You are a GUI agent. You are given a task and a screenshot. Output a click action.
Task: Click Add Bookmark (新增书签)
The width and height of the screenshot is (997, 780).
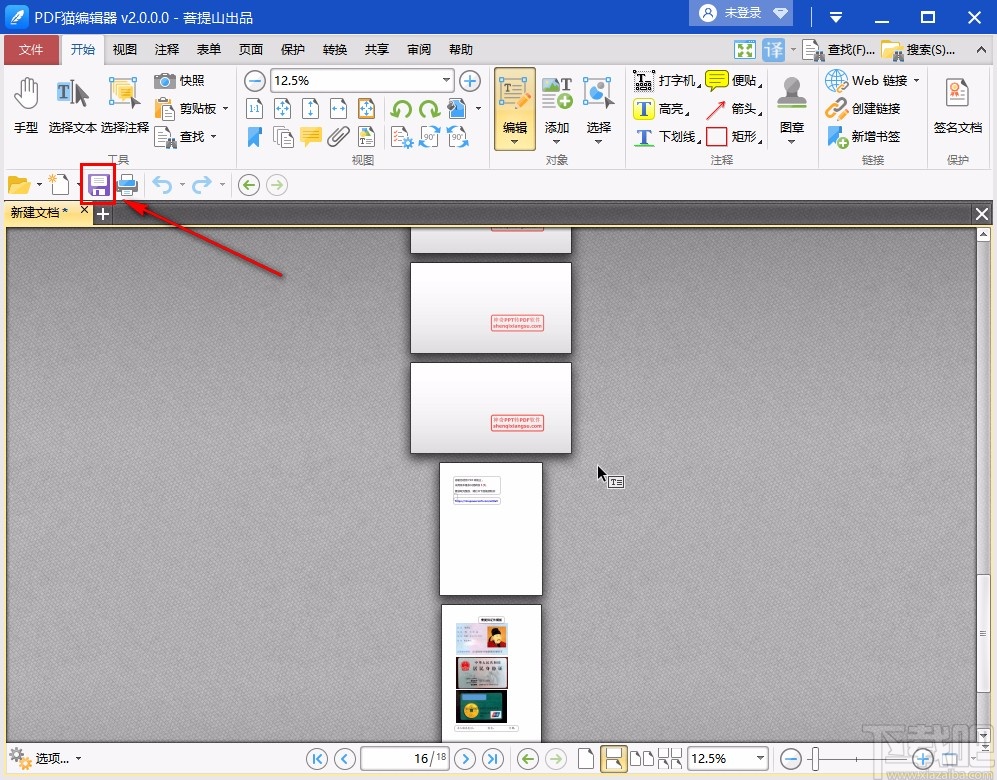863,137
